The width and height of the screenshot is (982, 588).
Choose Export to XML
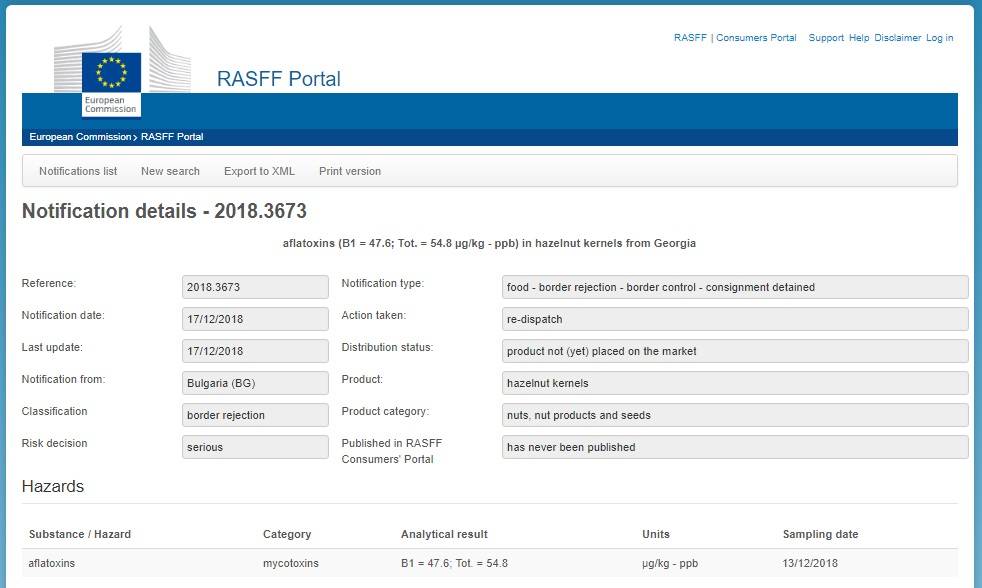coord(259,171)
